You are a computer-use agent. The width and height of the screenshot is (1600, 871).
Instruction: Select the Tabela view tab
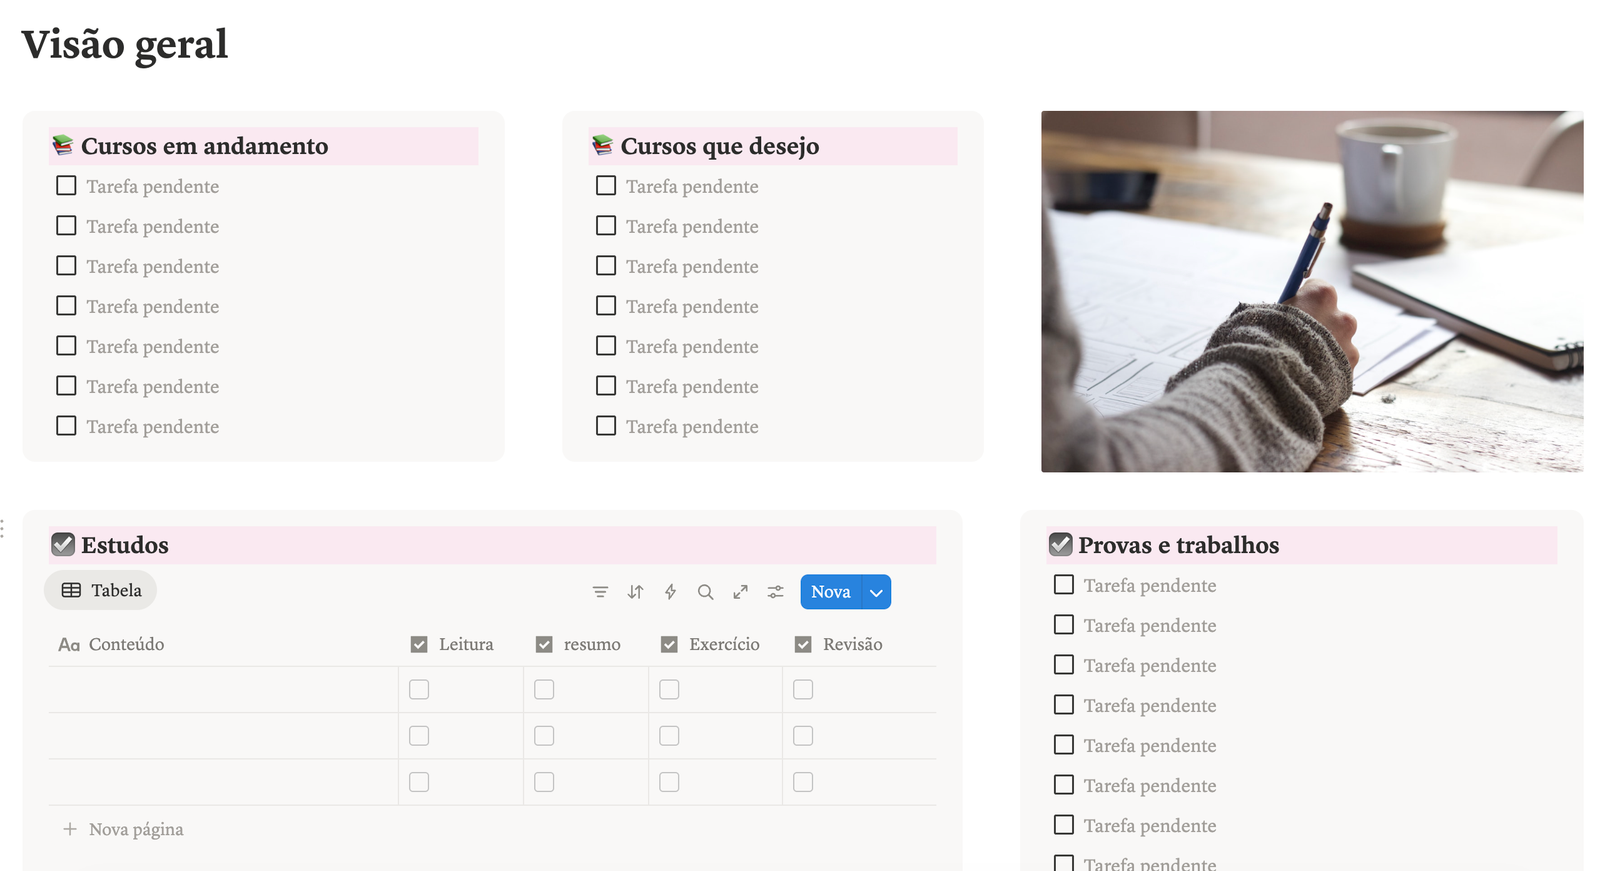101,591
